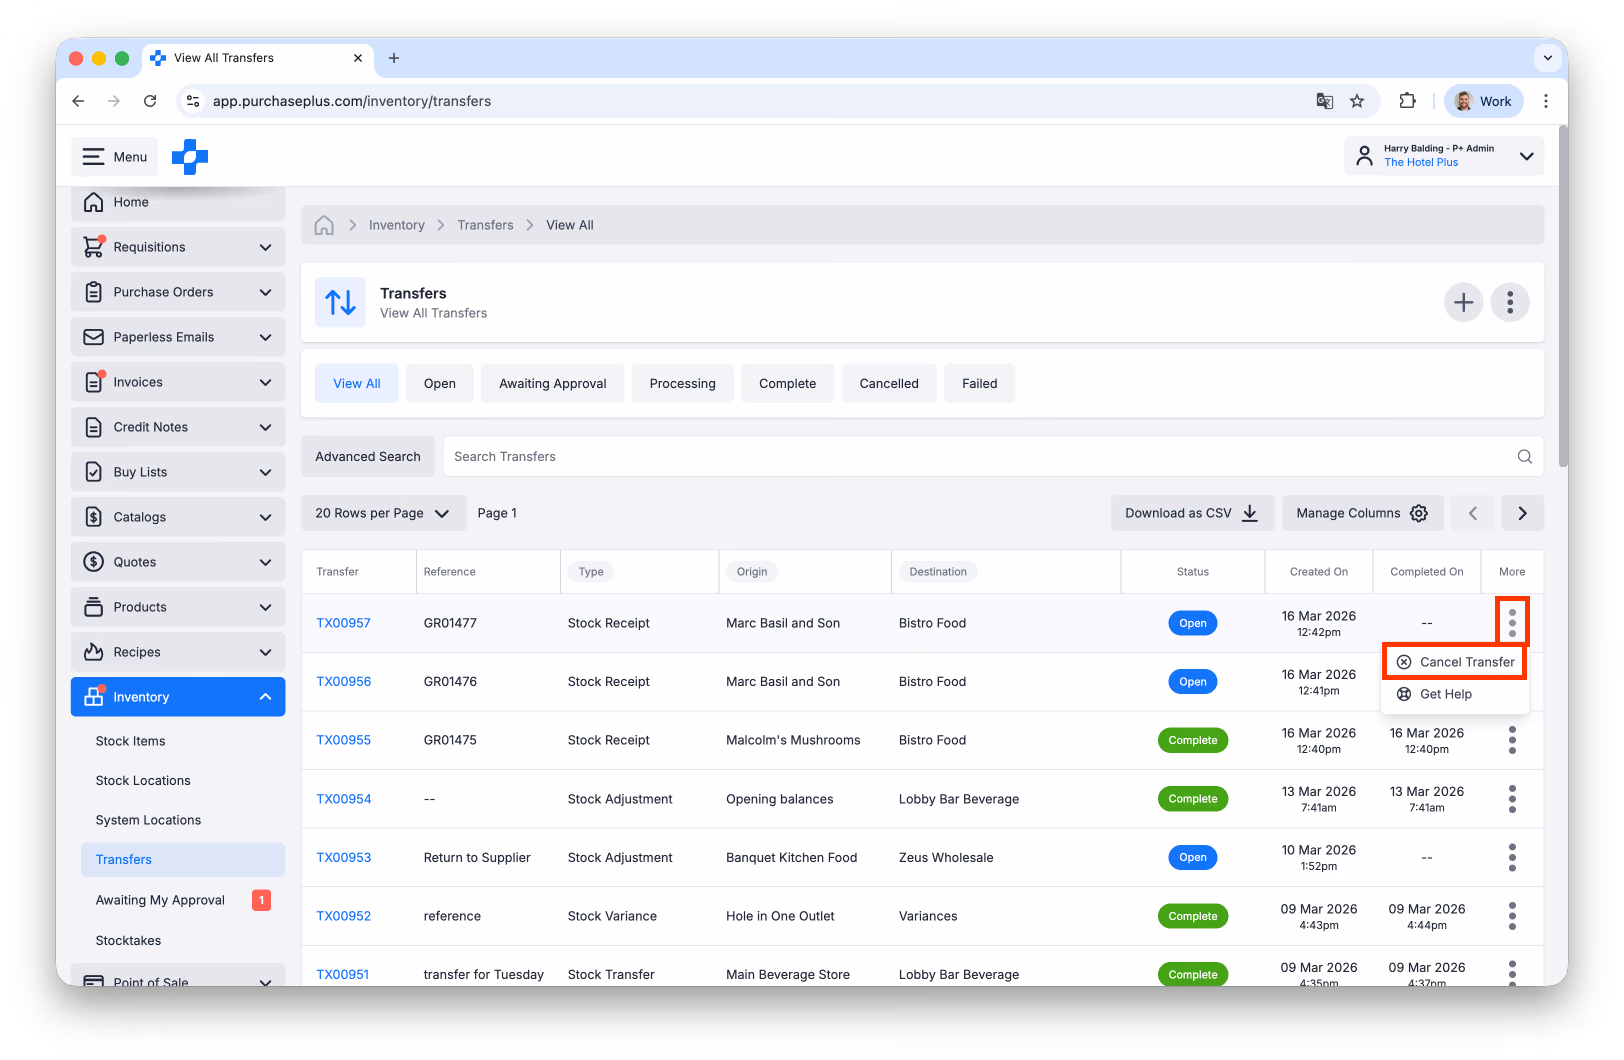Click browser back arrow

pyautogui.click(x=78, y=101)
